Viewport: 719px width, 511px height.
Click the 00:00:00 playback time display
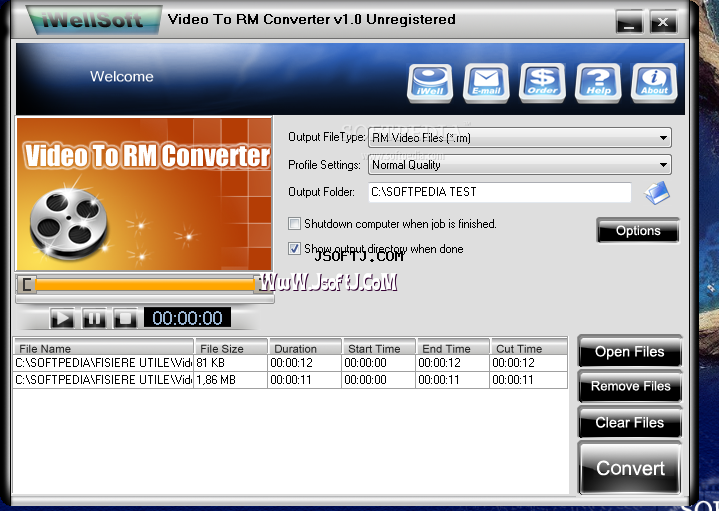tap(187, 317)
